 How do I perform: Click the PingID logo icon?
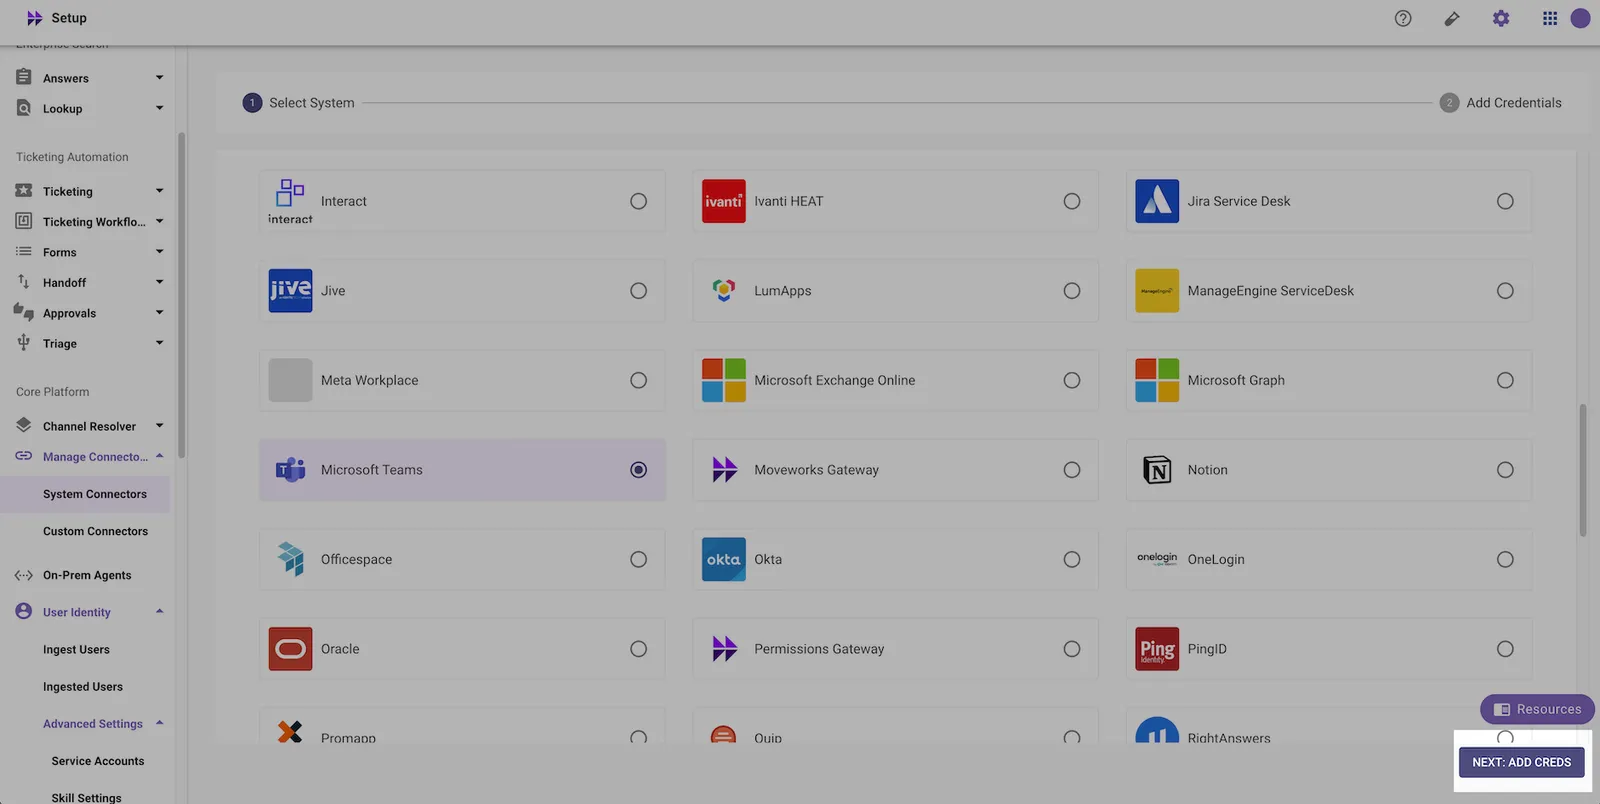(x=1157, y=649)
